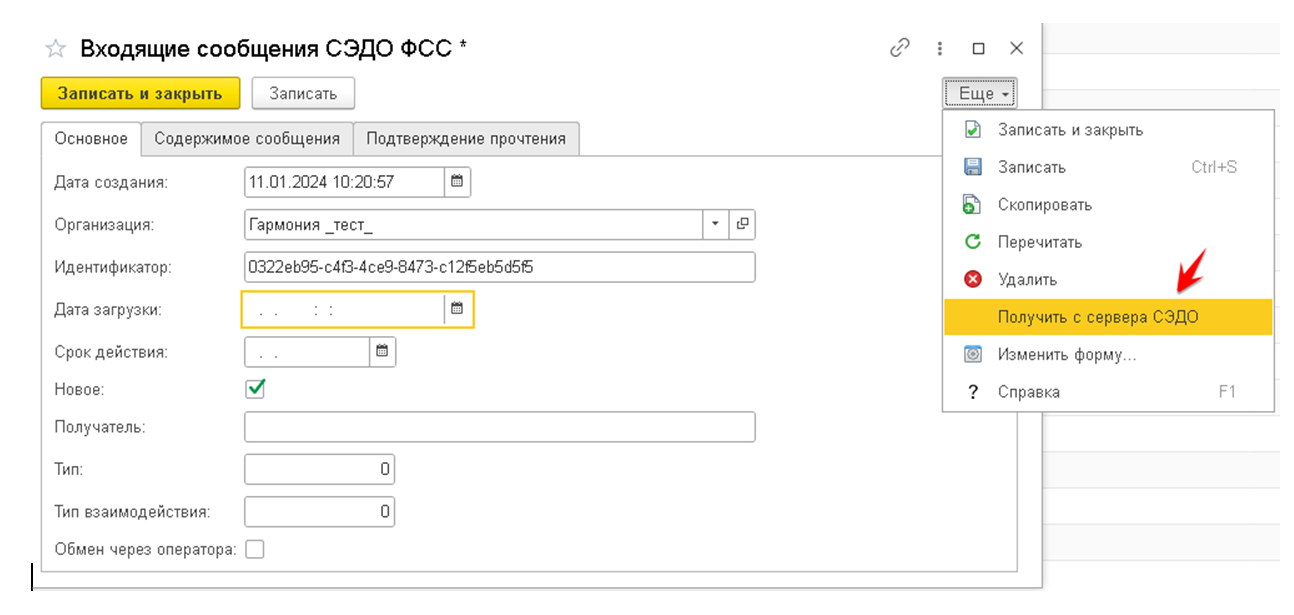Screen dimensions: 1294x615
Task: Open calendar picker for Срок действия
Action: click(382, 351)
